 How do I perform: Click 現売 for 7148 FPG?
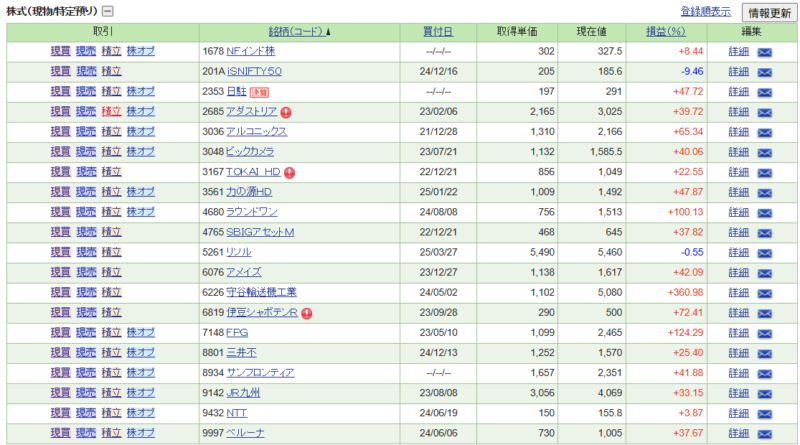pos(86,332)
